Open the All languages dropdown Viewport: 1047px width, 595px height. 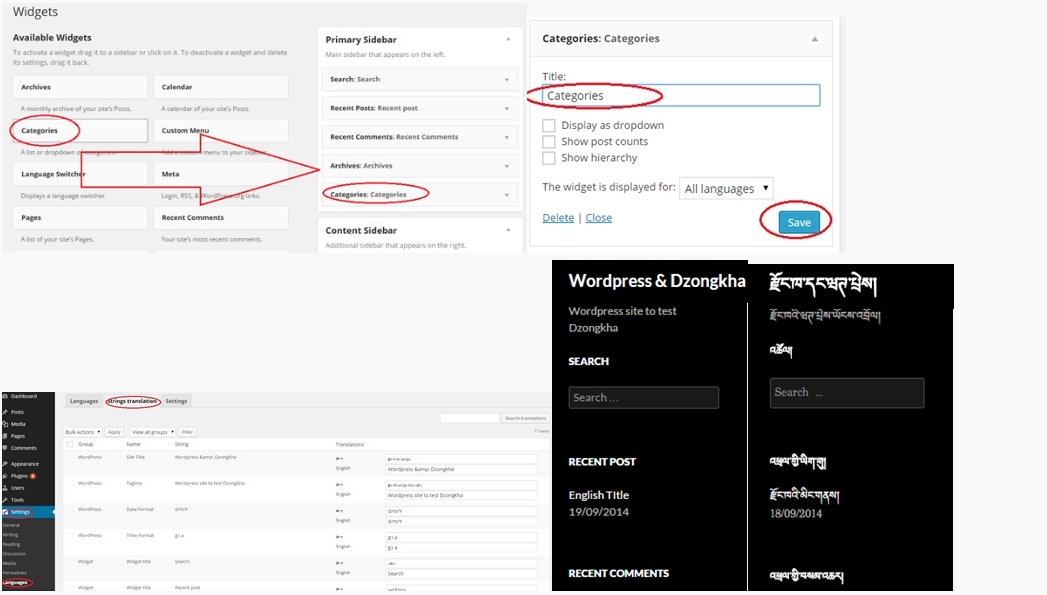(x=726, y=188)
